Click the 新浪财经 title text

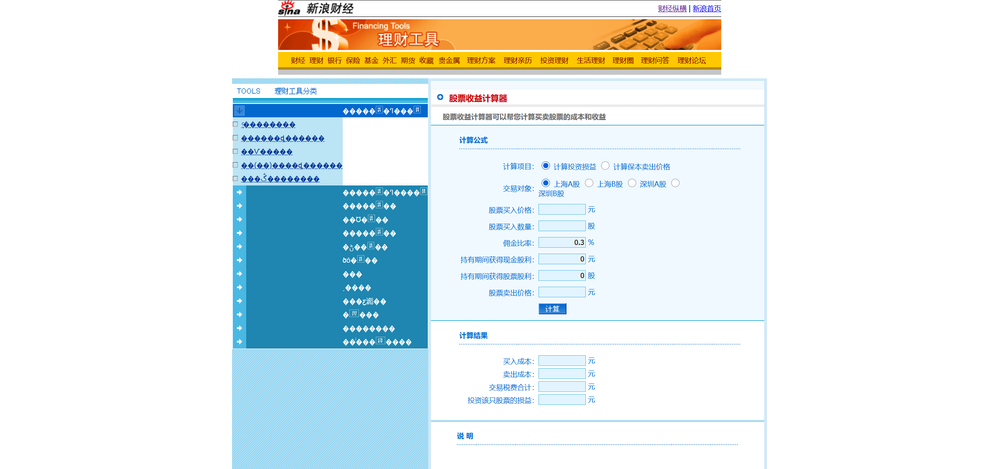click(329, 8)
